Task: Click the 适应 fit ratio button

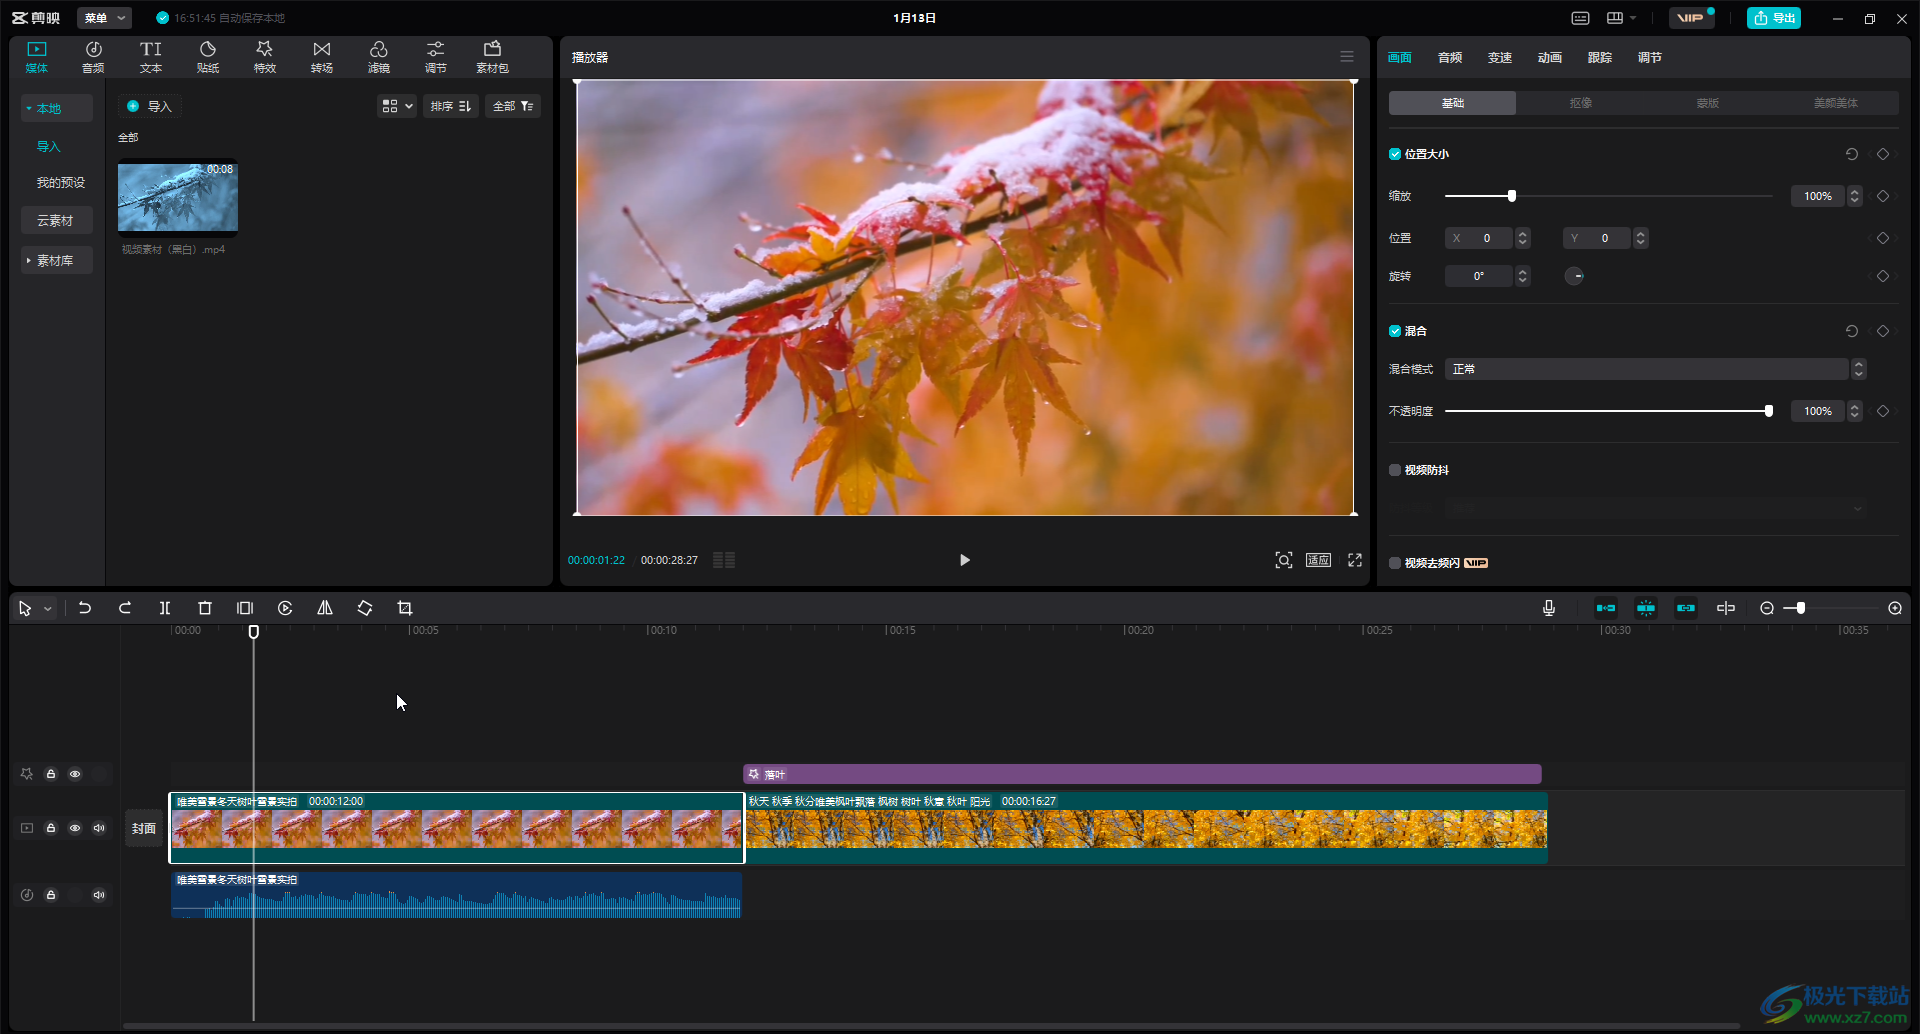Action: click(x=1318, y=560)
